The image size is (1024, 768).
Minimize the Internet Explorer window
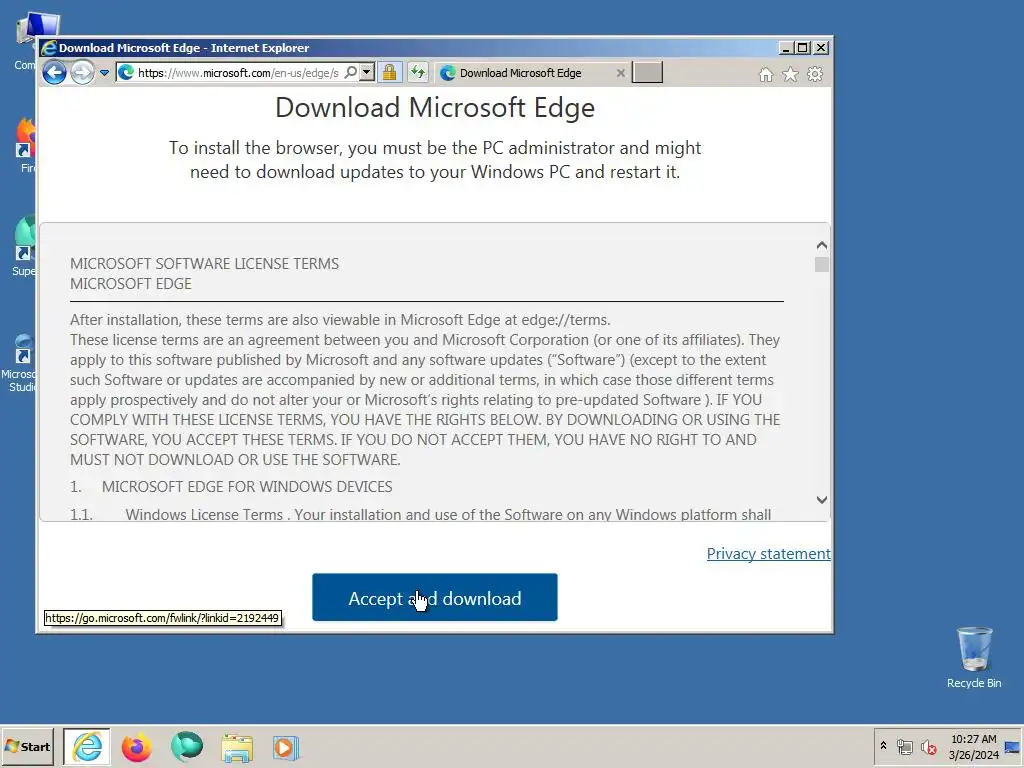[787, 48]
